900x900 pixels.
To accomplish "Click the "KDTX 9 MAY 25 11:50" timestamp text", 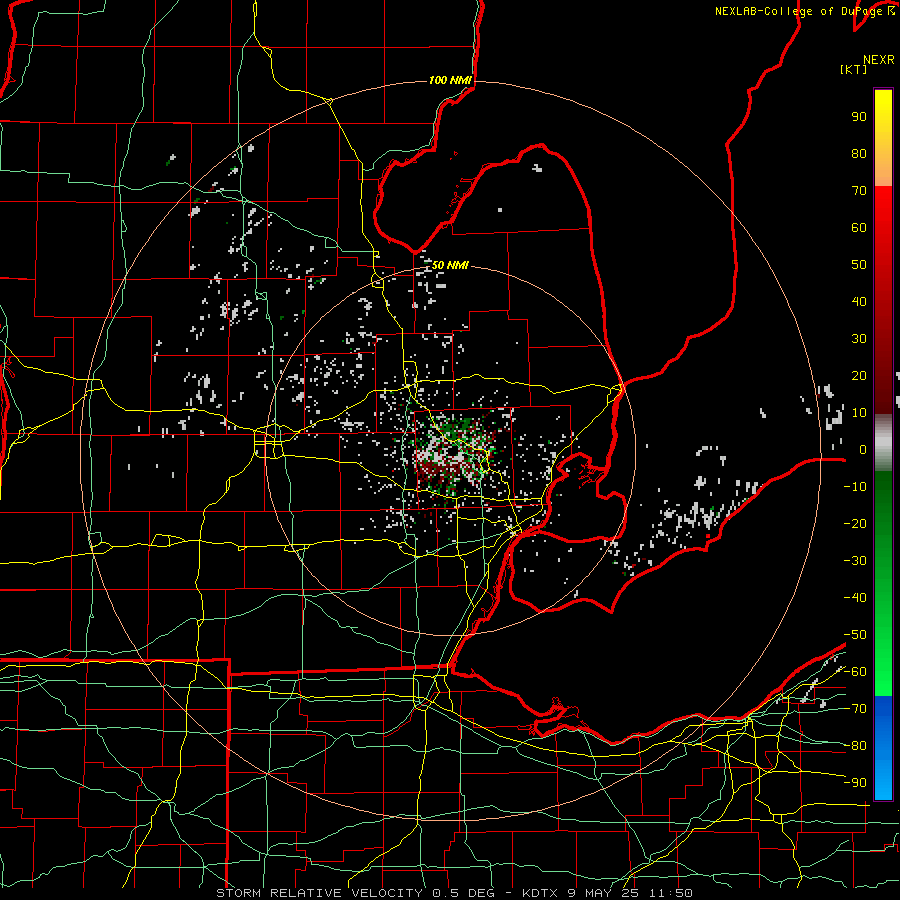I will point(607,893).
